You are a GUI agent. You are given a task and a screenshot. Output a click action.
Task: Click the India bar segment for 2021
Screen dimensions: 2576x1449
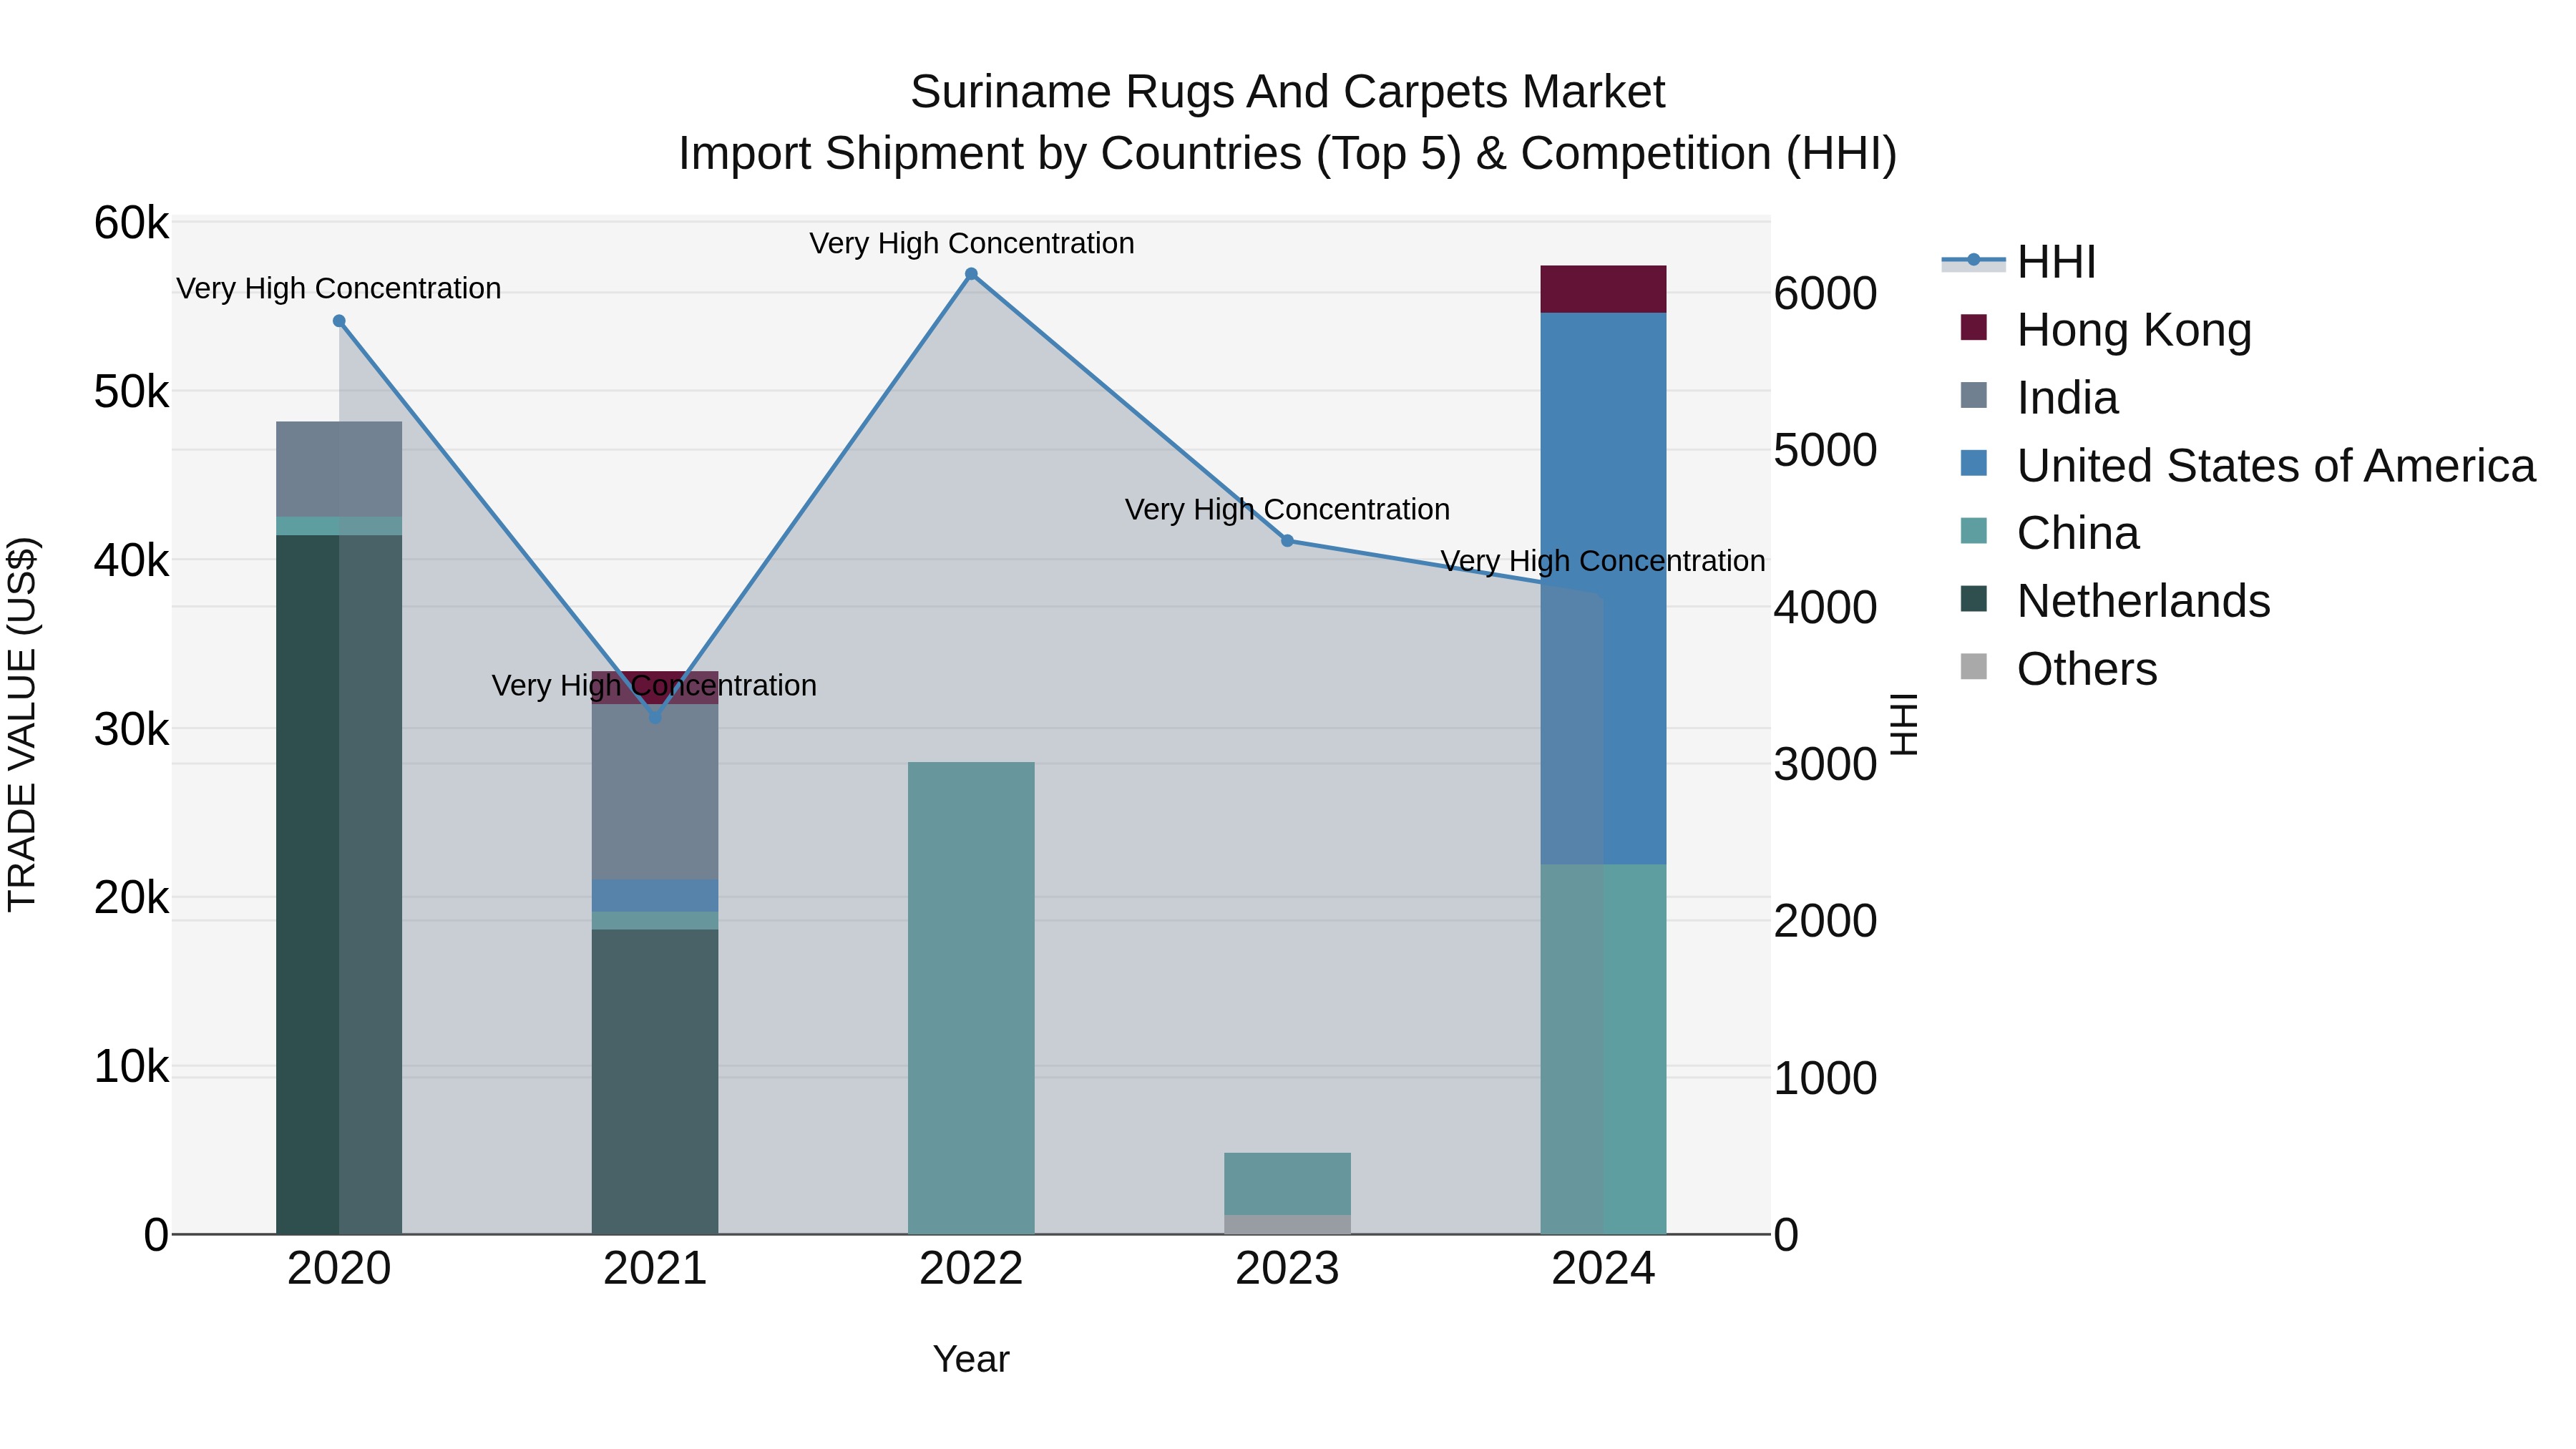655,792
